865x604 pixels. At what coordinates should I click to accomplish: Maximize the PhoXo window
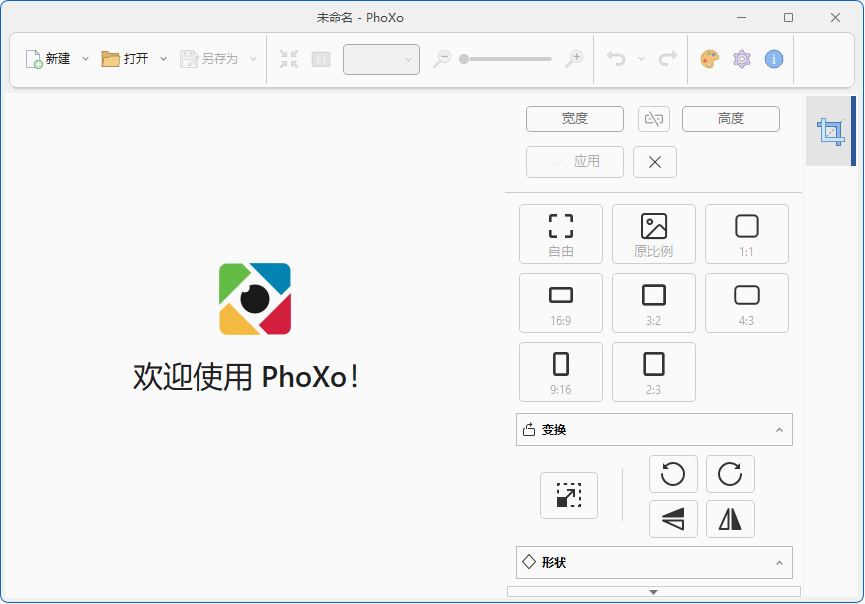click(788, 18)
